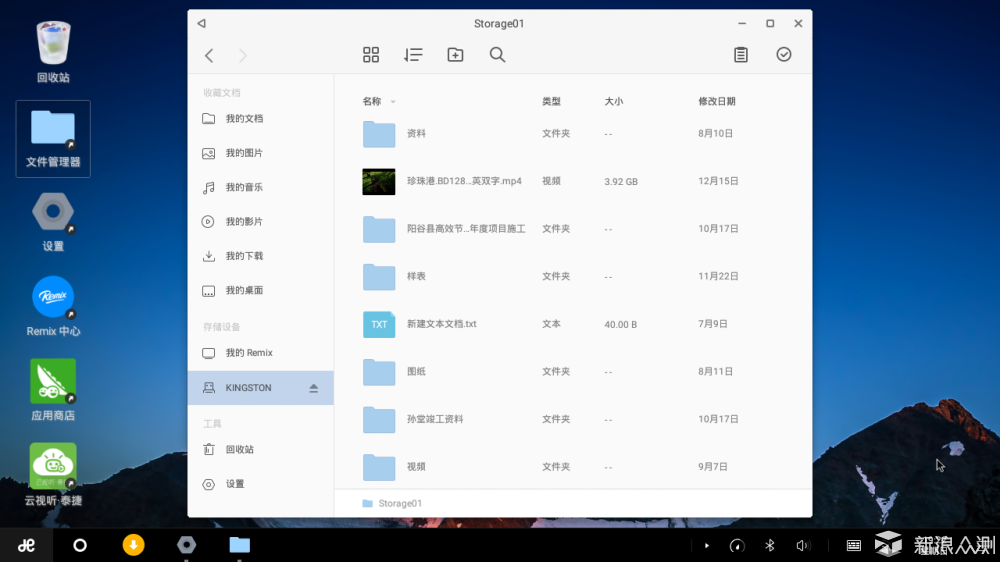Viewport: 1000px width, 562px height.
Task: Open the sort options menu
Action: click(x=413, y=55)
